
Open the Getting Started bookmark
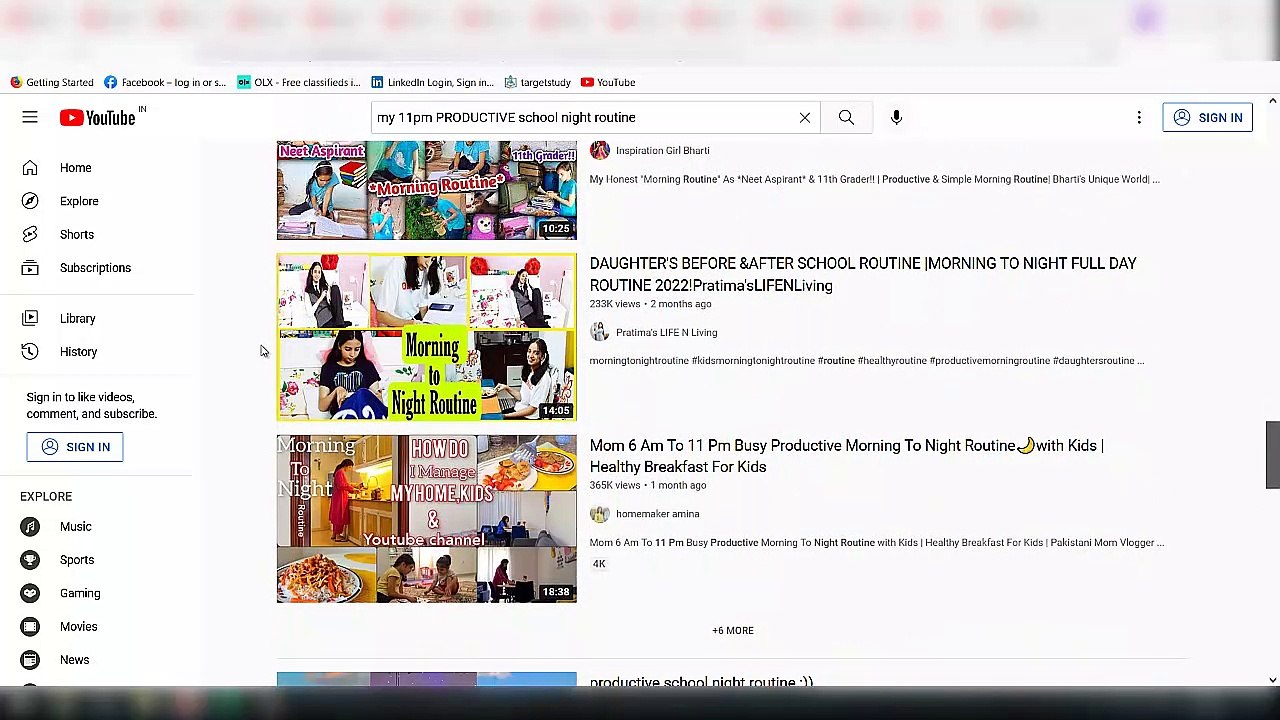[x=52, y=82]
